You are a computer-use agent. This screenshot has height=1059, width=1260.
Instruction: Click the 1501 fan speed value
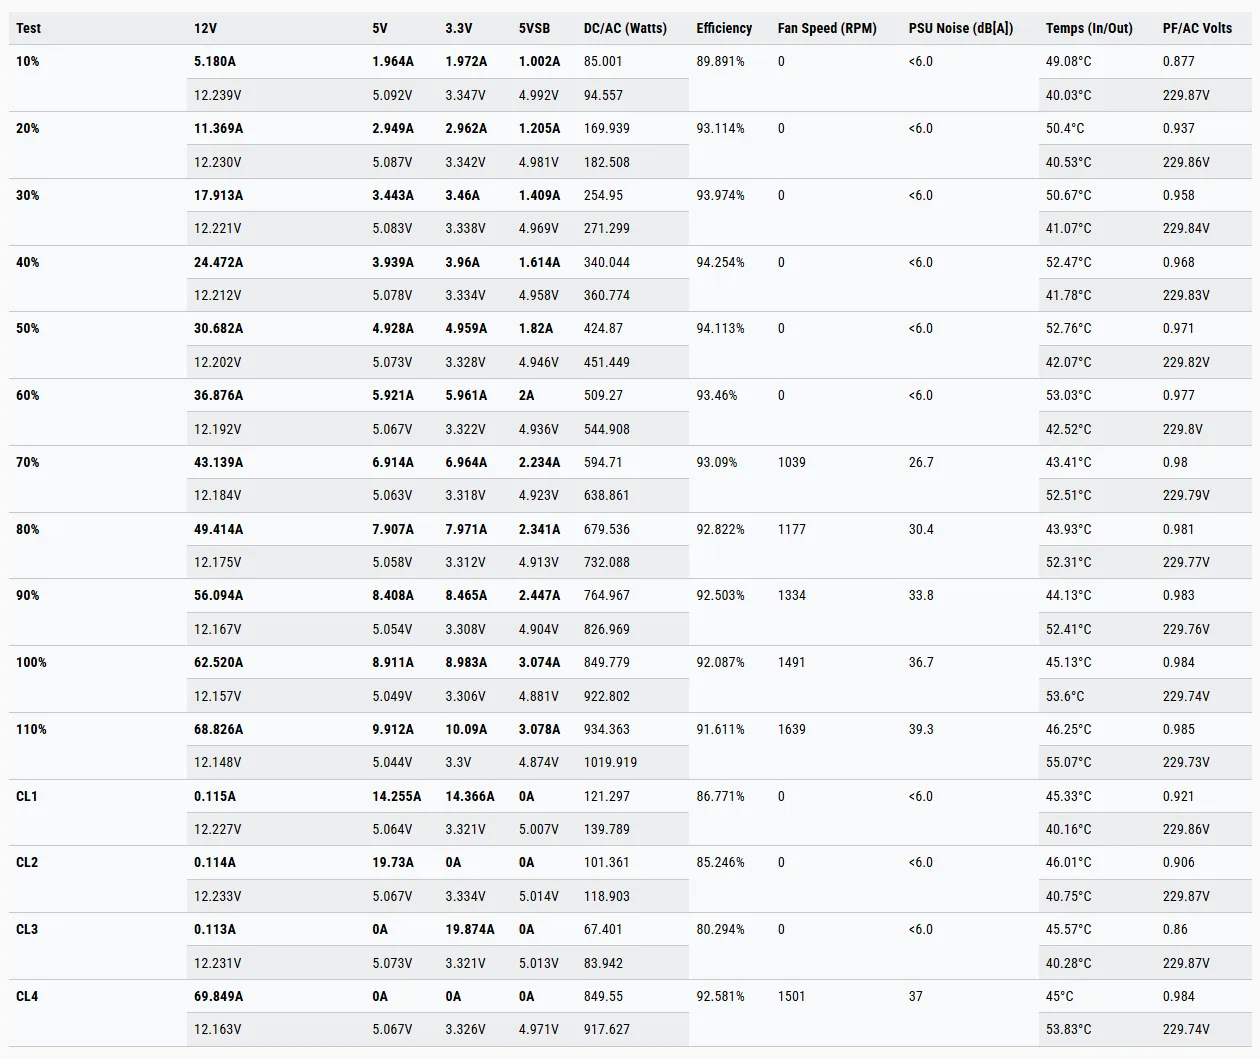pyautogui.click(x=791, y=996)
